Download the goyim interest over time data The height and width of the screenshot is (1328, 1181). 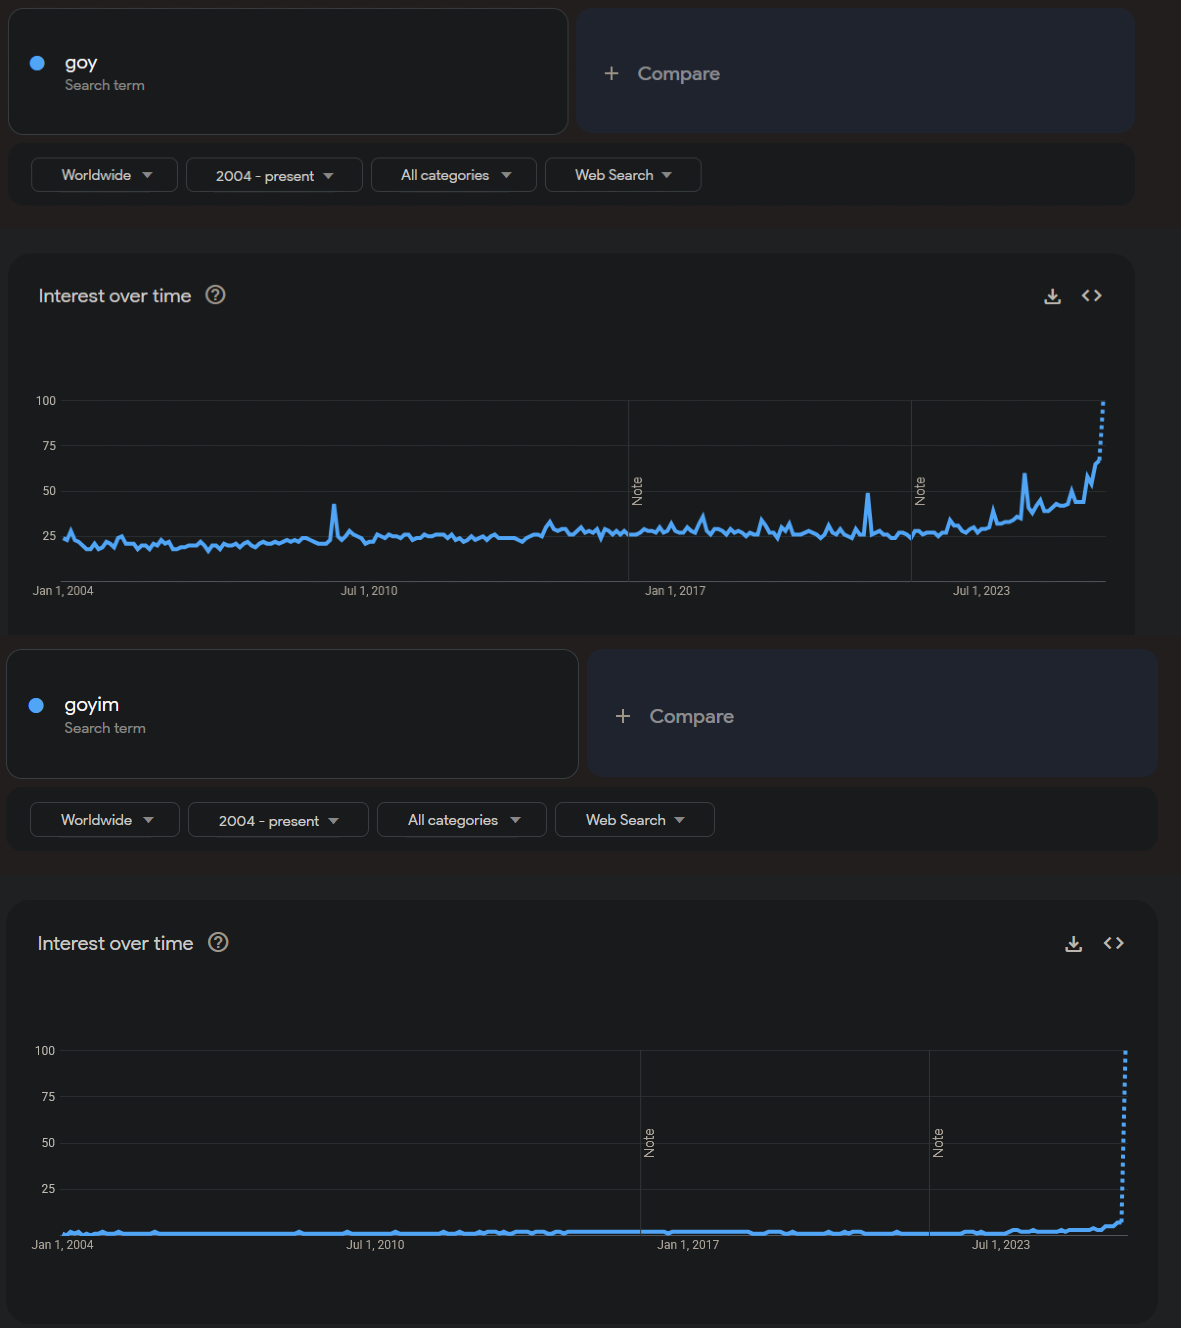point(1073,944)
